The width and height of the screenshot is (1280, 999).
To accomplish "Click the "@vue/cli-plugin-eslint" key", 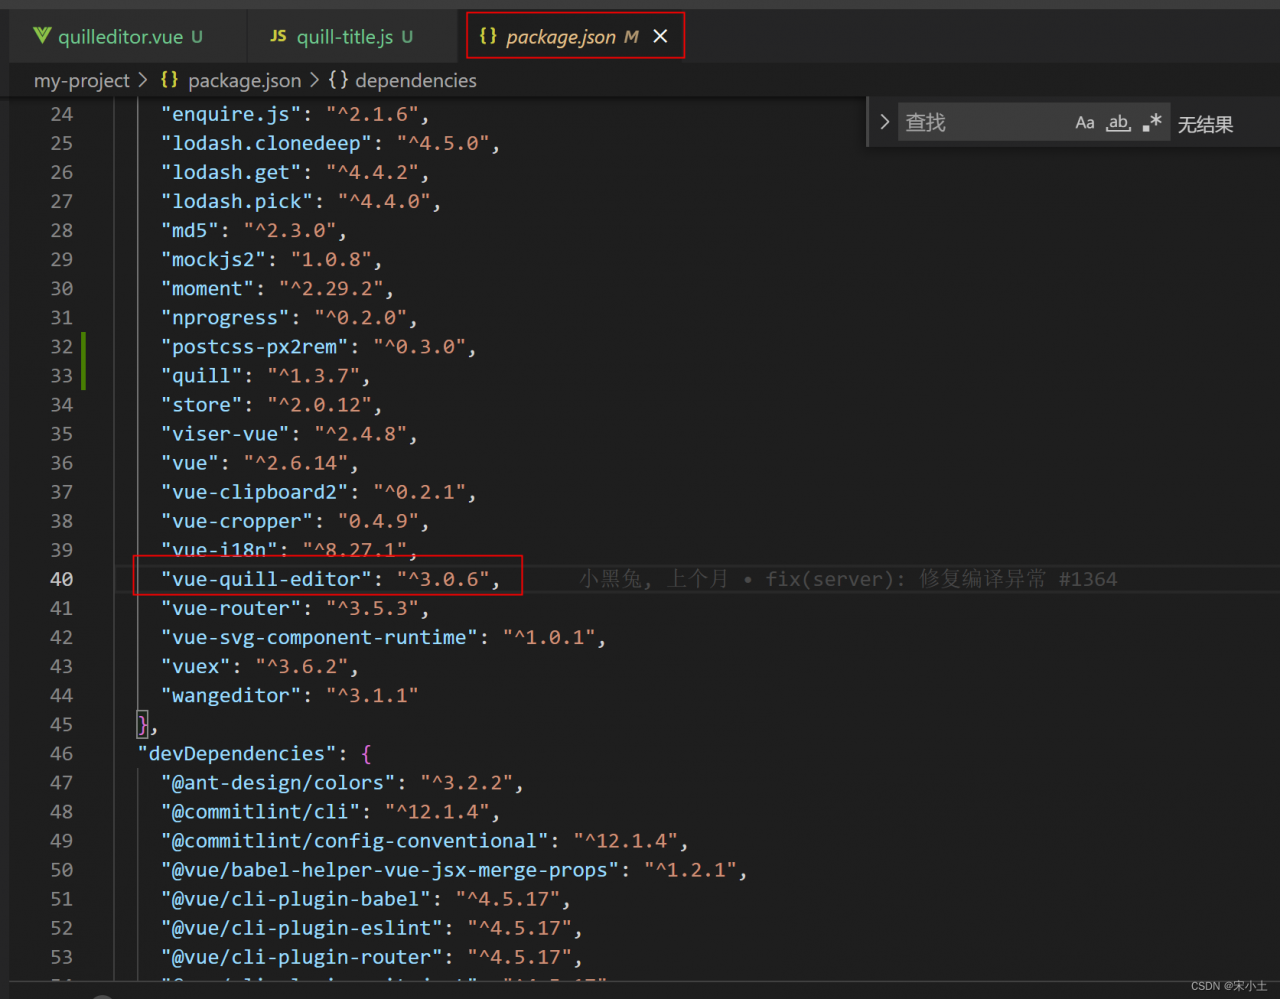I will coord(301,928).
